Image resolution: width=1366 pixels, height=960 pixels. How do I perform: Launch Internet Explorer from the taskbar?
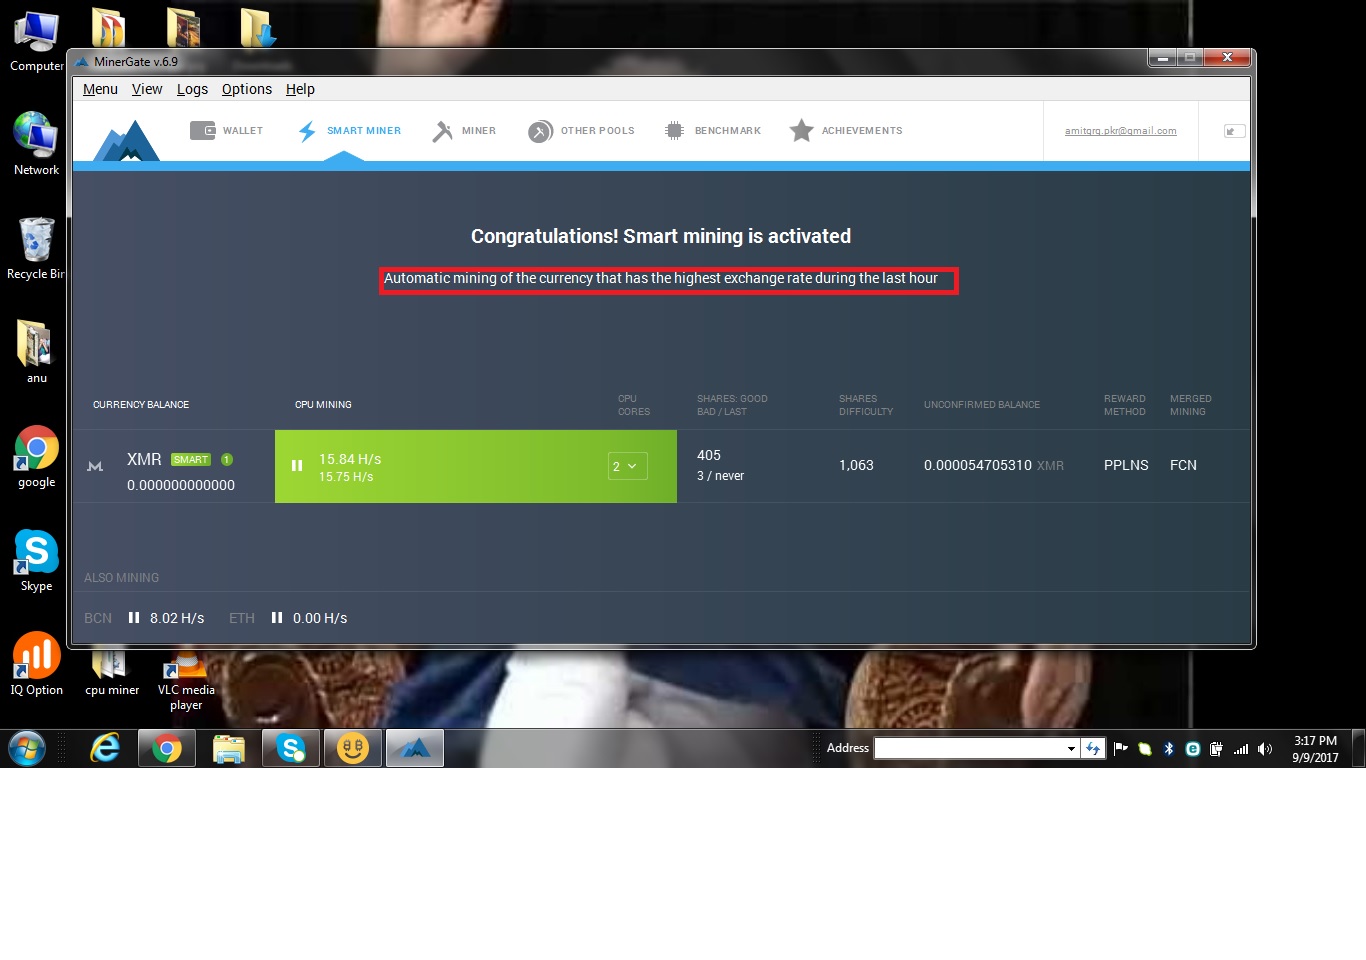tap(105, 748)
